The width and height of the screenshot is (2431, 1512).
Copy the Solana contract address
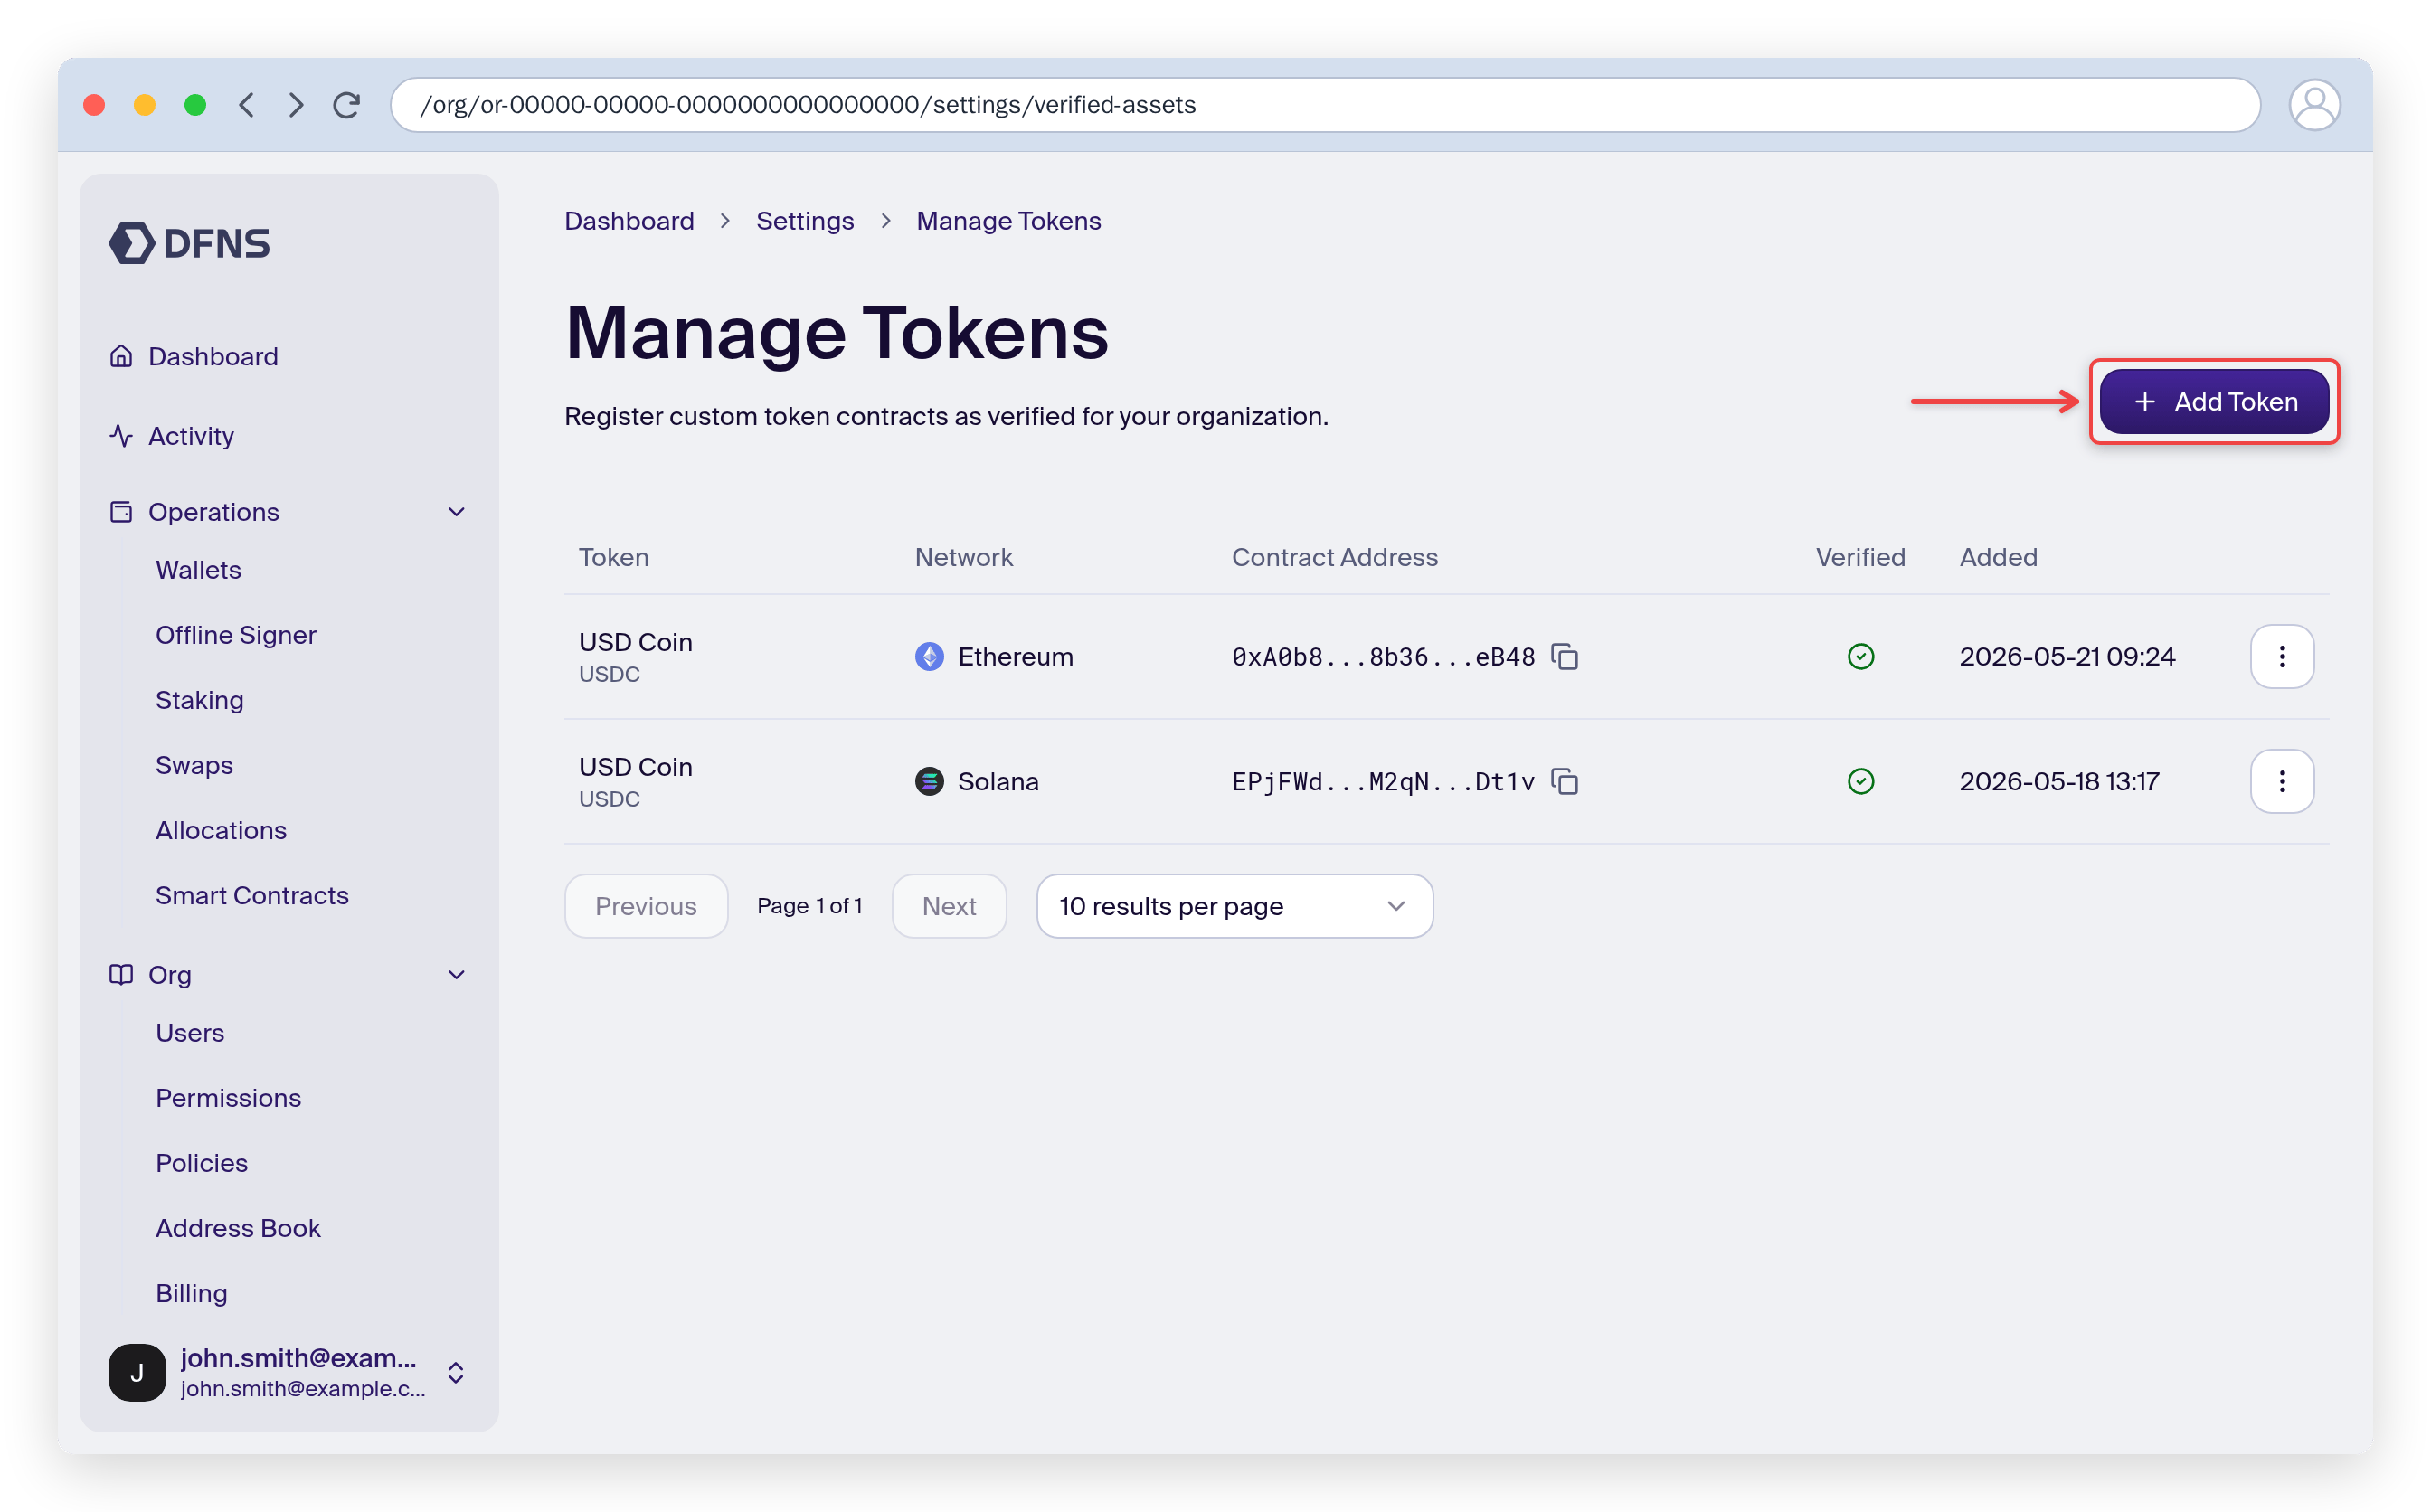[1564, 781]
